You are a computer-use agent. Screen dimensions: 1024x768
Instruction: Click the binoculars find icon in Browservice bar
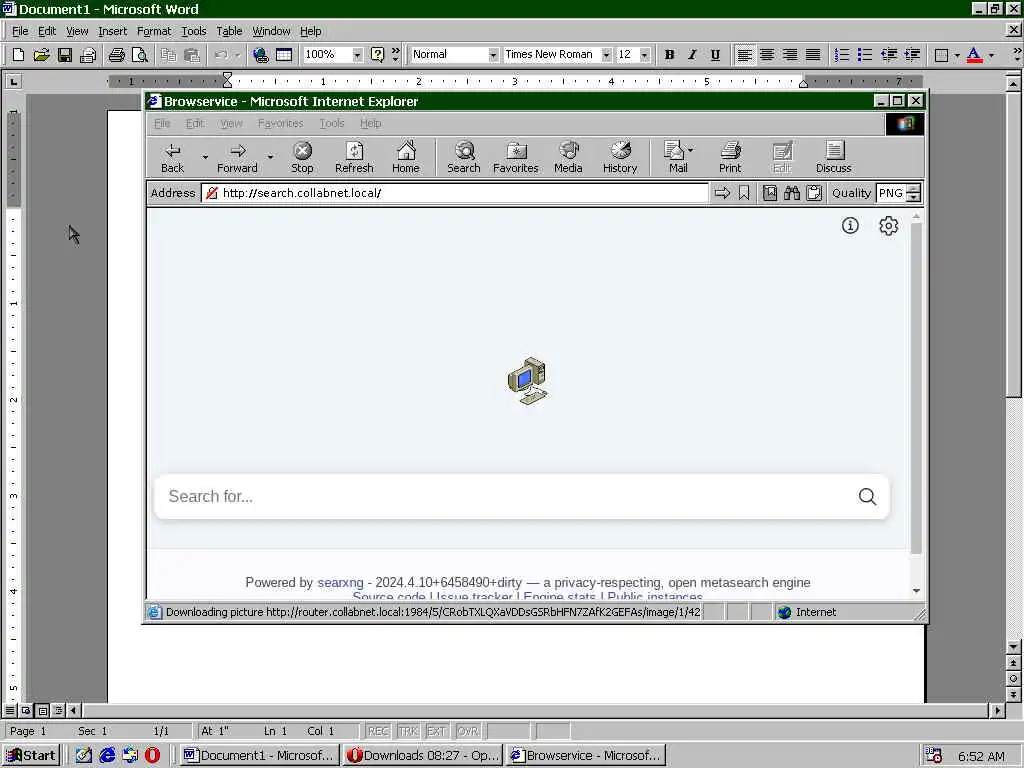(x=792, y=193)
